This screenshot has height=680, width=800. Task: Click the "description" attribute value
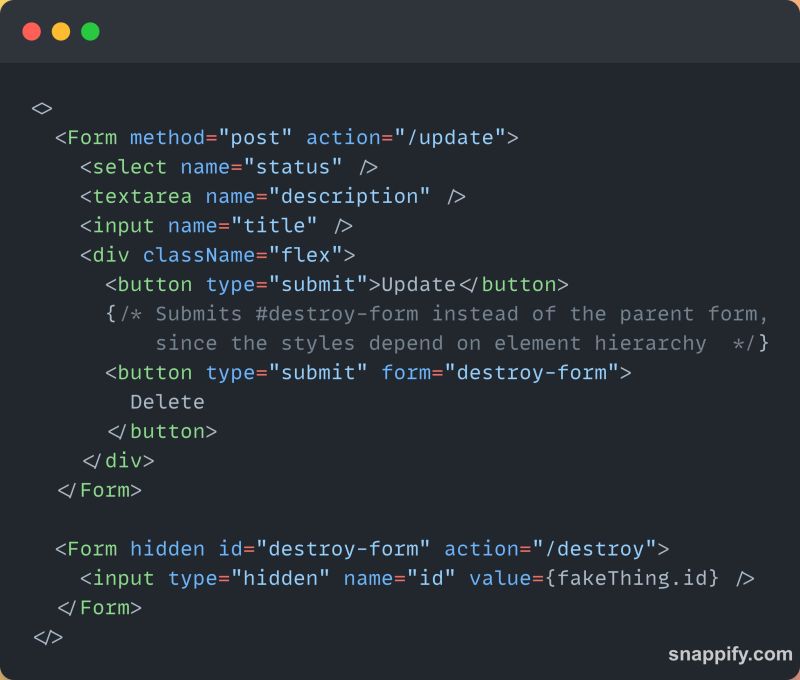point(349,196)
